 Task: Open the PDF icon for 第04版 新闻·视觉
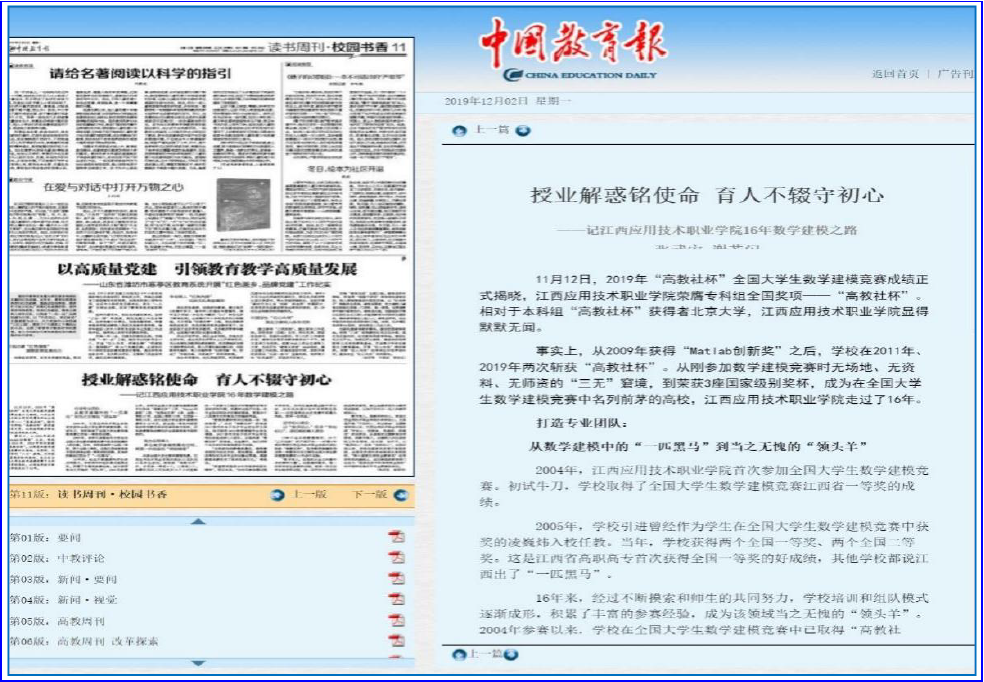point(396,599)
